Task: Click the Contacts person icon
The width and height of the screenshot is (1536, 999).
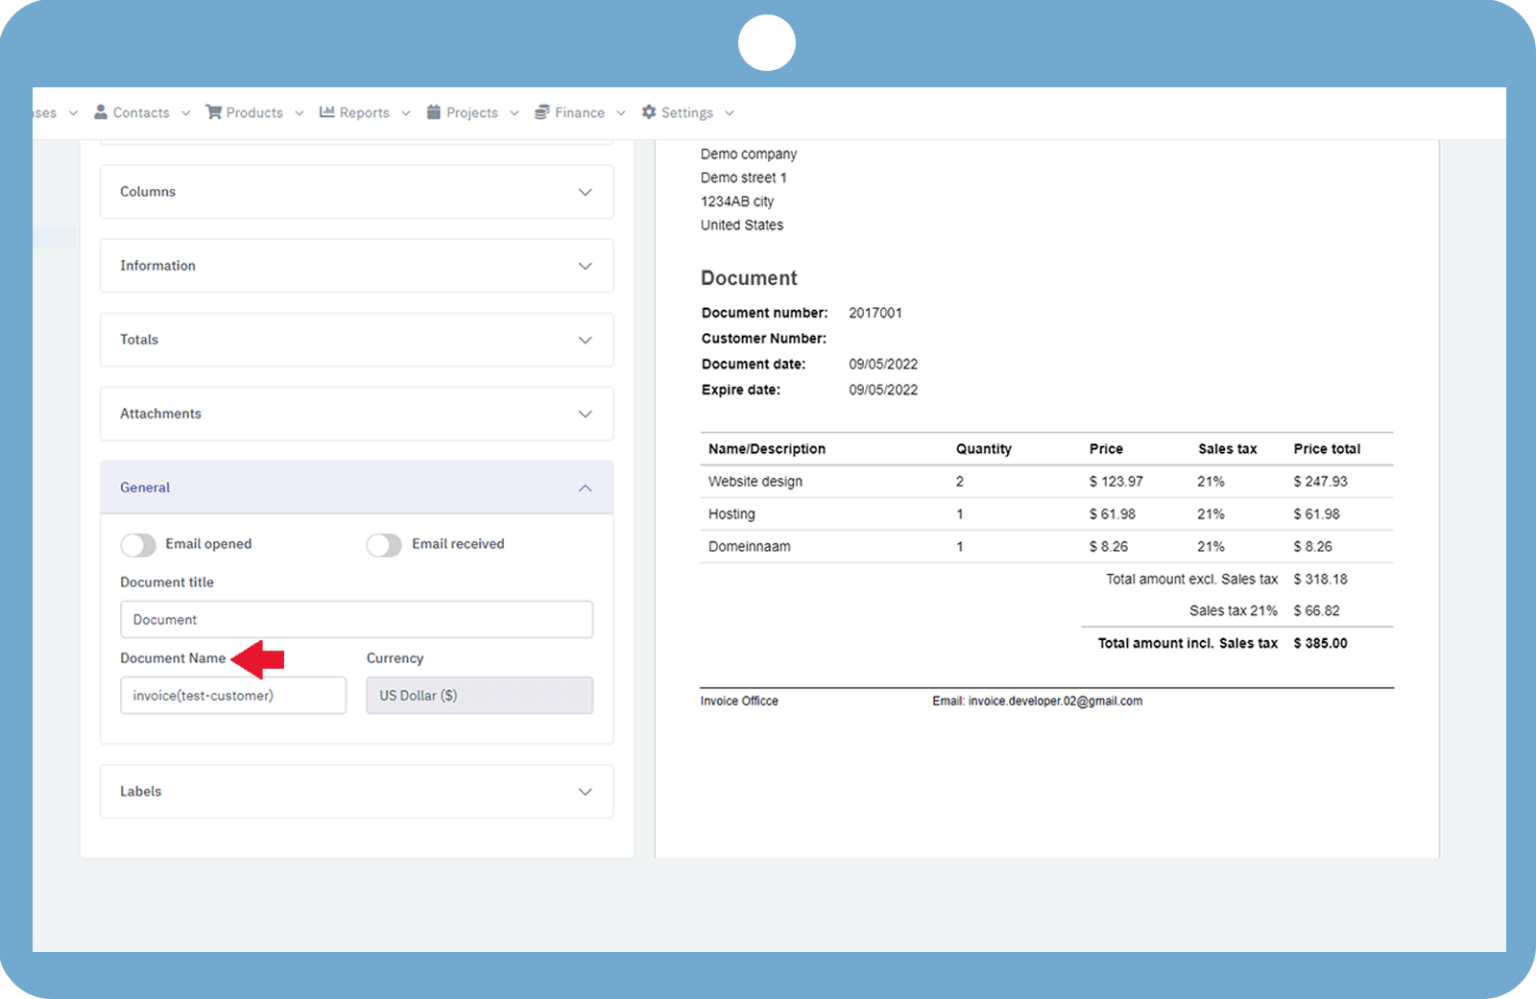Action: (101, 112)
